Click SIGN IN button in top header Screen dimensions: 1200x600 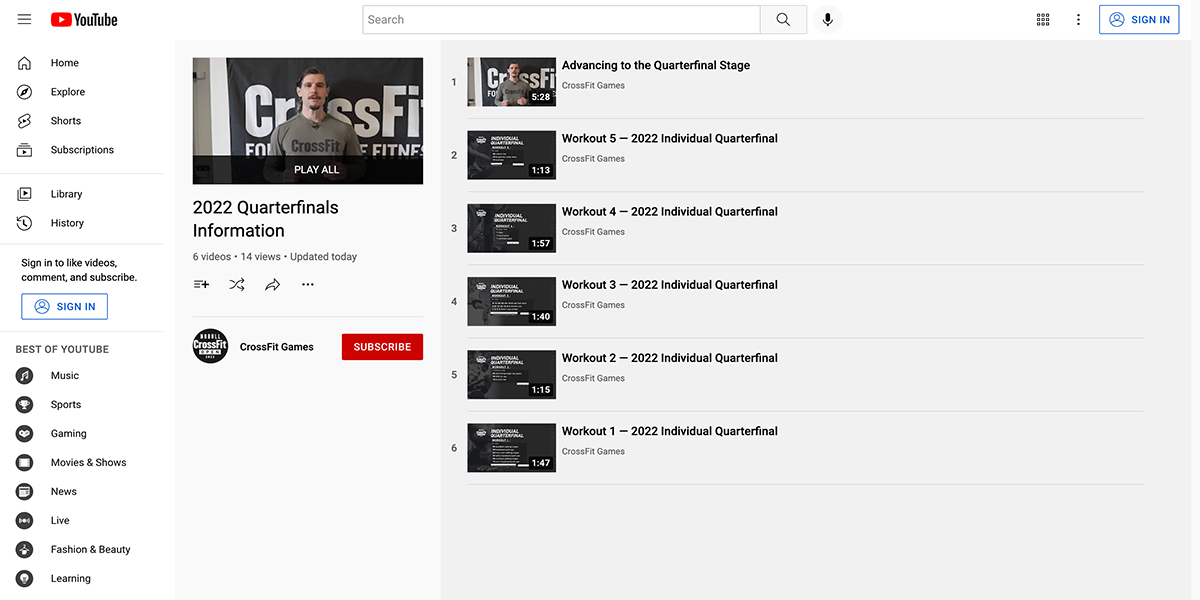click(x=1139, y=20)
